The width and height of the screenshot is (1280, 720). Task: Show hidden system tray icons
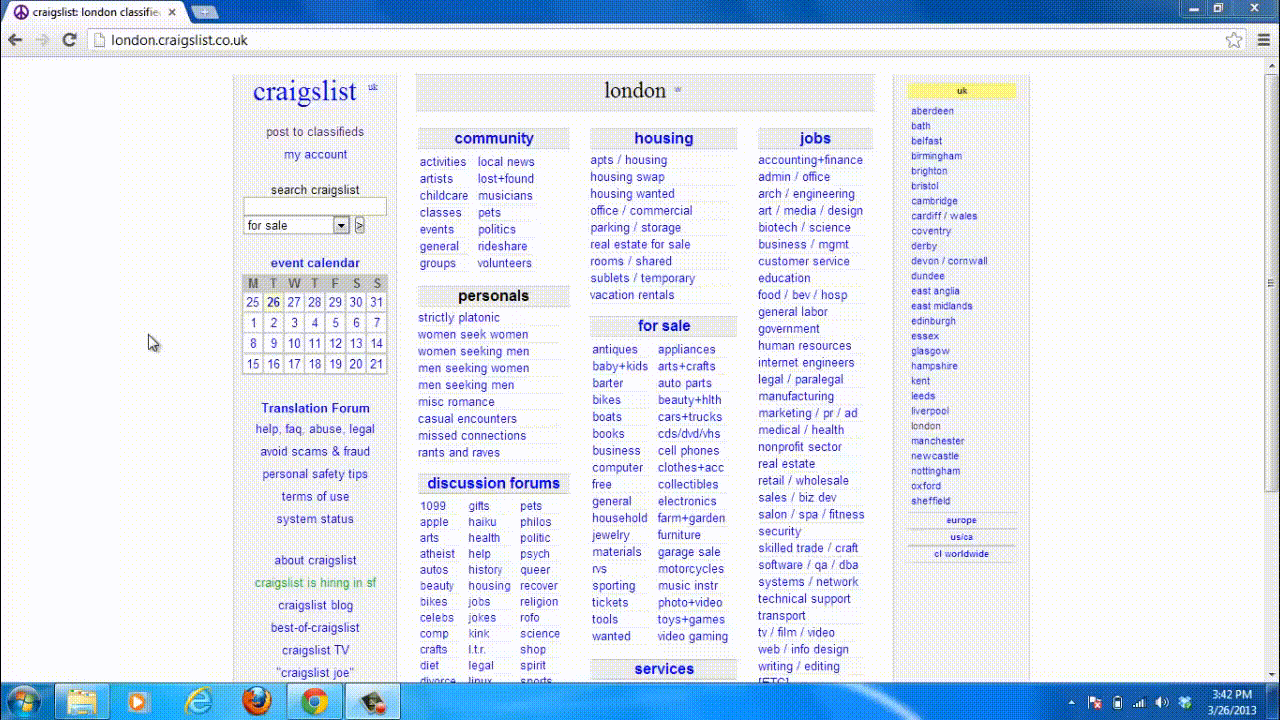pos(1073,703)
